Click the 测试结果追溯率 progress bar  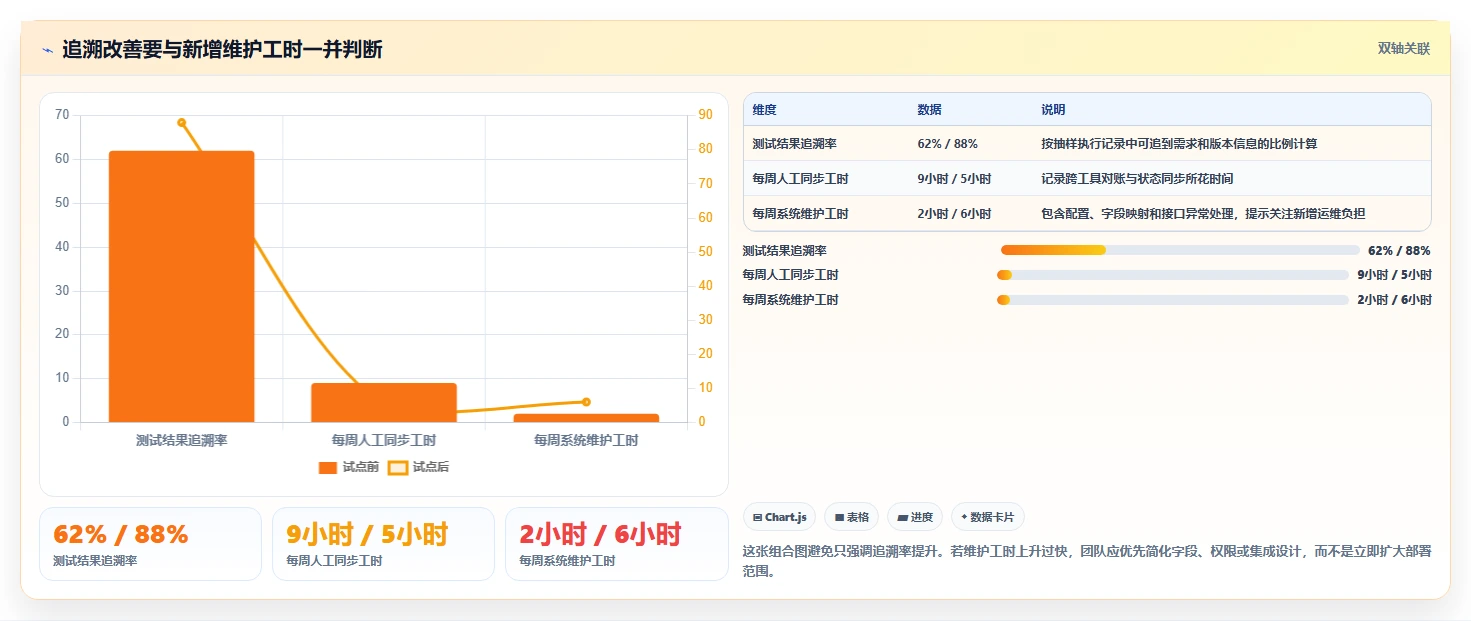coord(1180,250)
